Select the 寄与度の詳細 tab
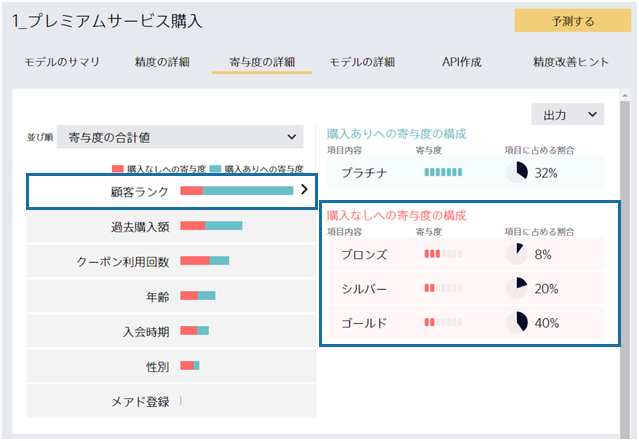This screenshot has height=441, width=639. (262, 62)
